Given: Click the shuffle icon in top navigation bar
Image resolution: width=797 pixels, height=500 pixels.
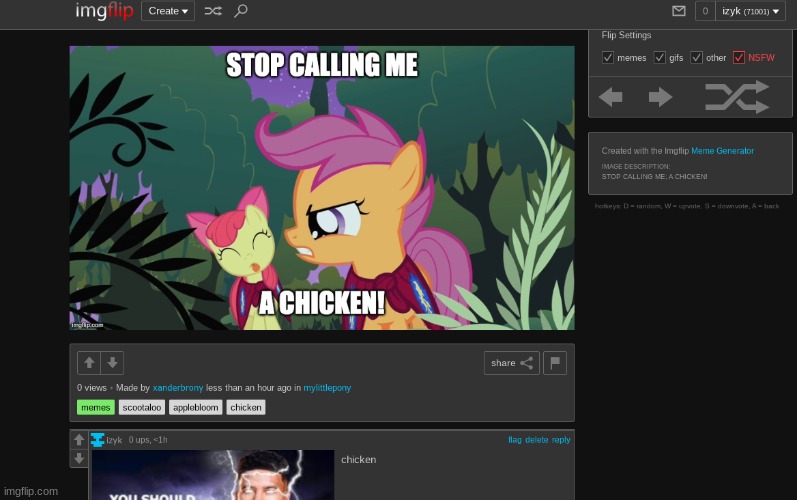Looking at the screenshot, I should click(213, 11).
